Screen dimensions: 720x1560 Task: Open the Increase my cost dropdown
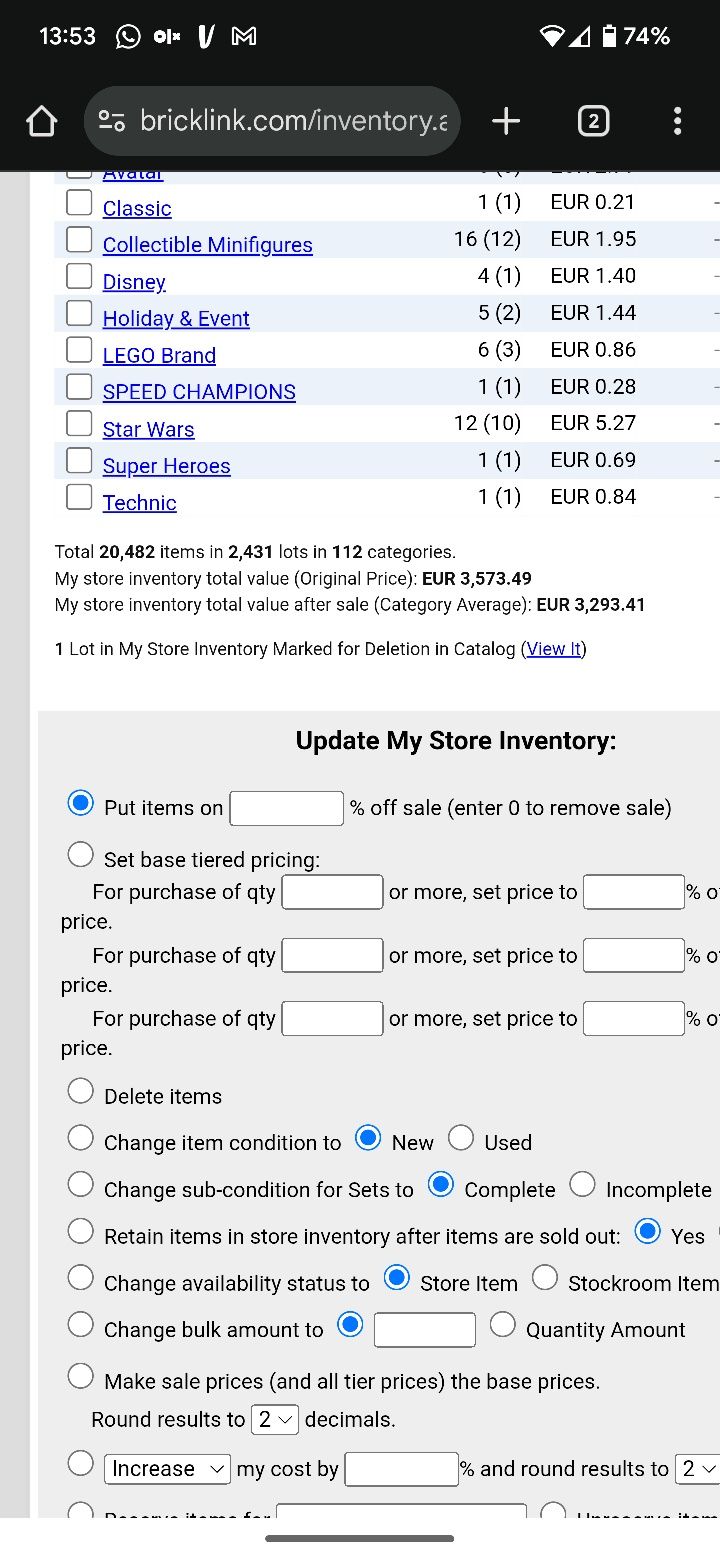point(168,1468)
